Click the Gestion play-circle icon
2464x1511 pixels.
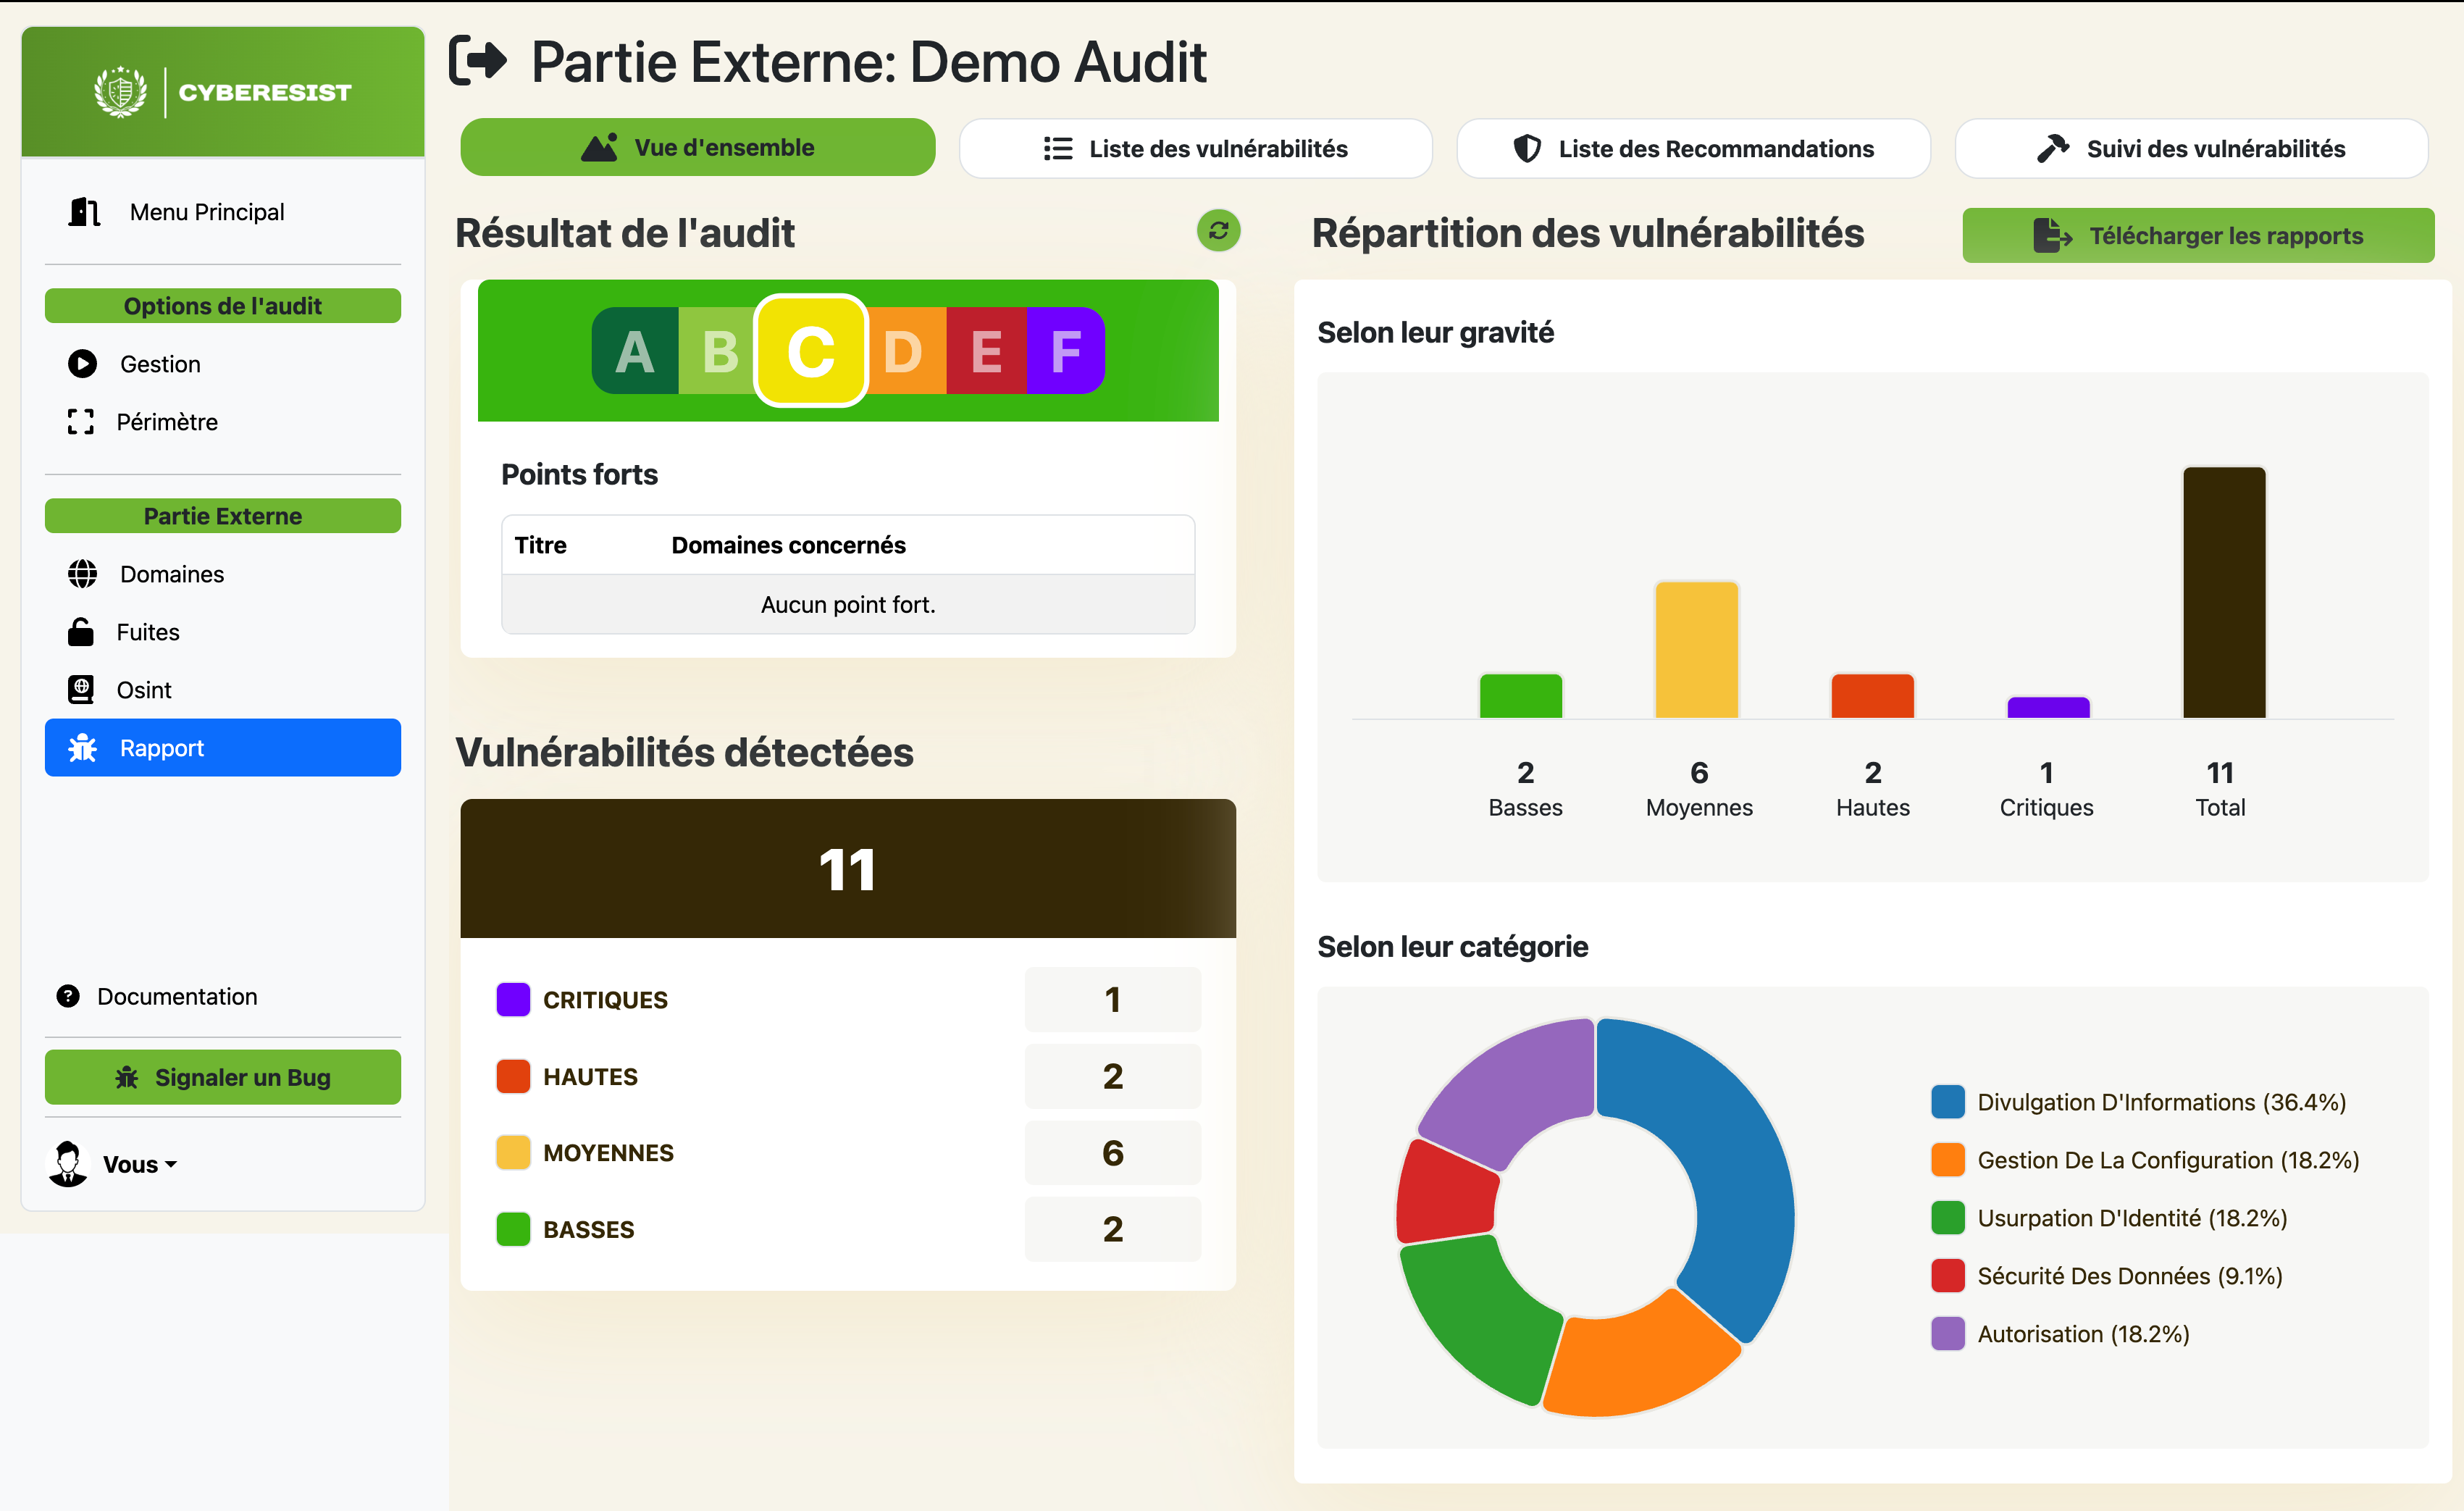[82, 364]
